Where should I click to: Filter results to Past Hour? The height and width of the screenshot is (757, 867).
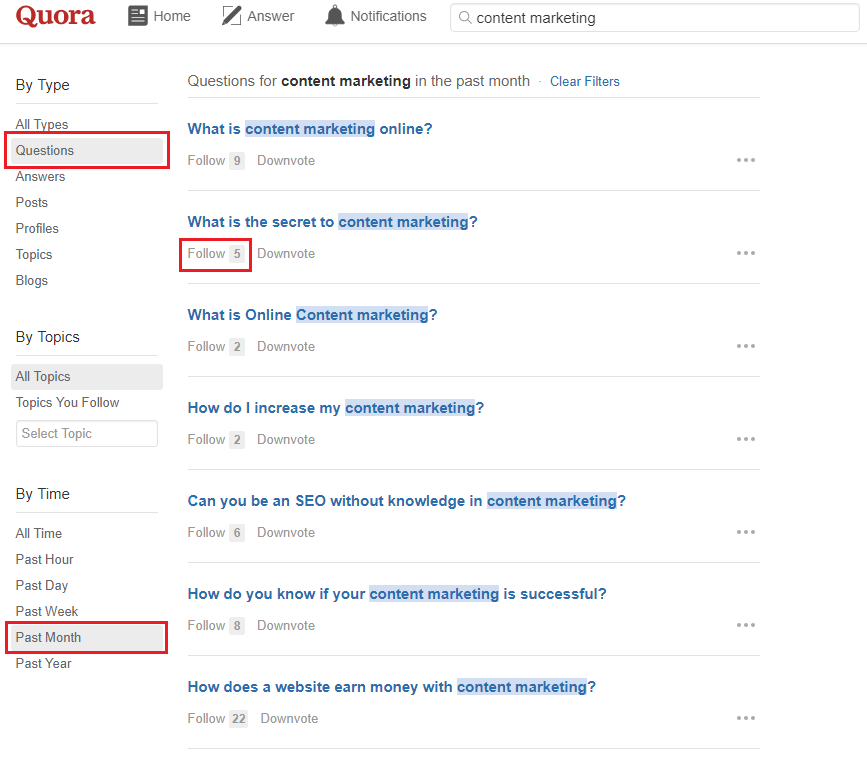pos(44,560)
